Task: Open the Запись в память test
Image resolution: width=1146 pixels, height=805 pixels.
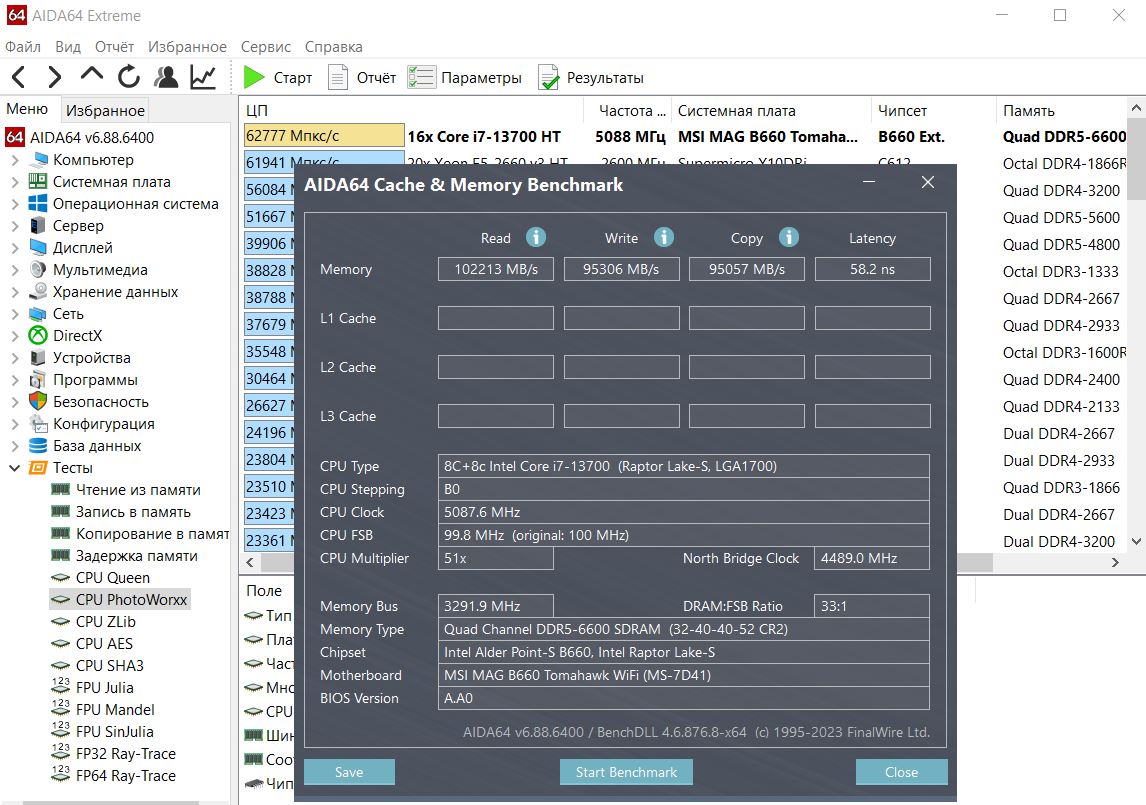Action: (133, 512)
